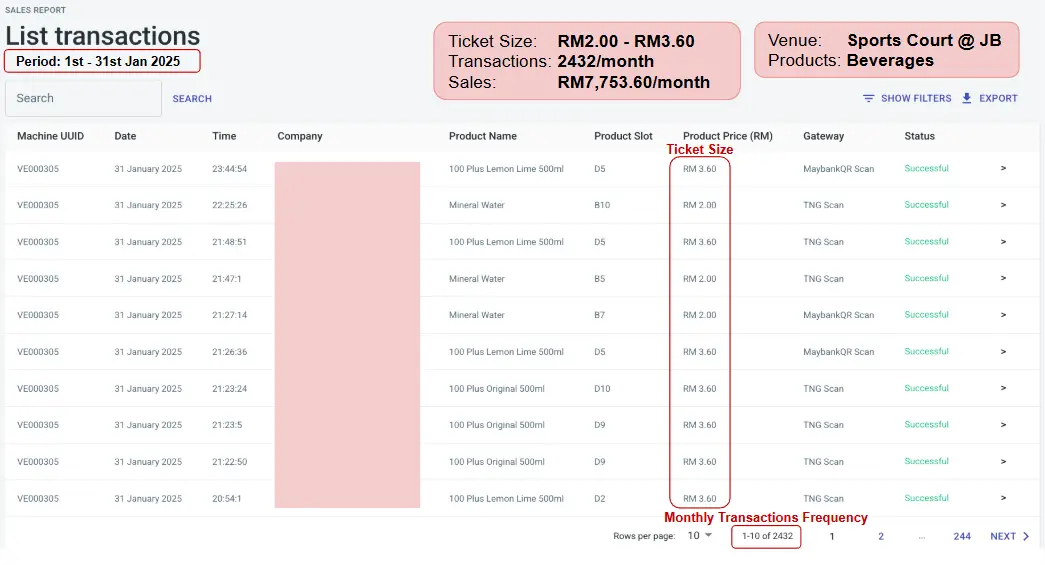This screenshot has width=1045, height=565.
Task: Jump to last page 244
Action: click(x=962, y=537)
